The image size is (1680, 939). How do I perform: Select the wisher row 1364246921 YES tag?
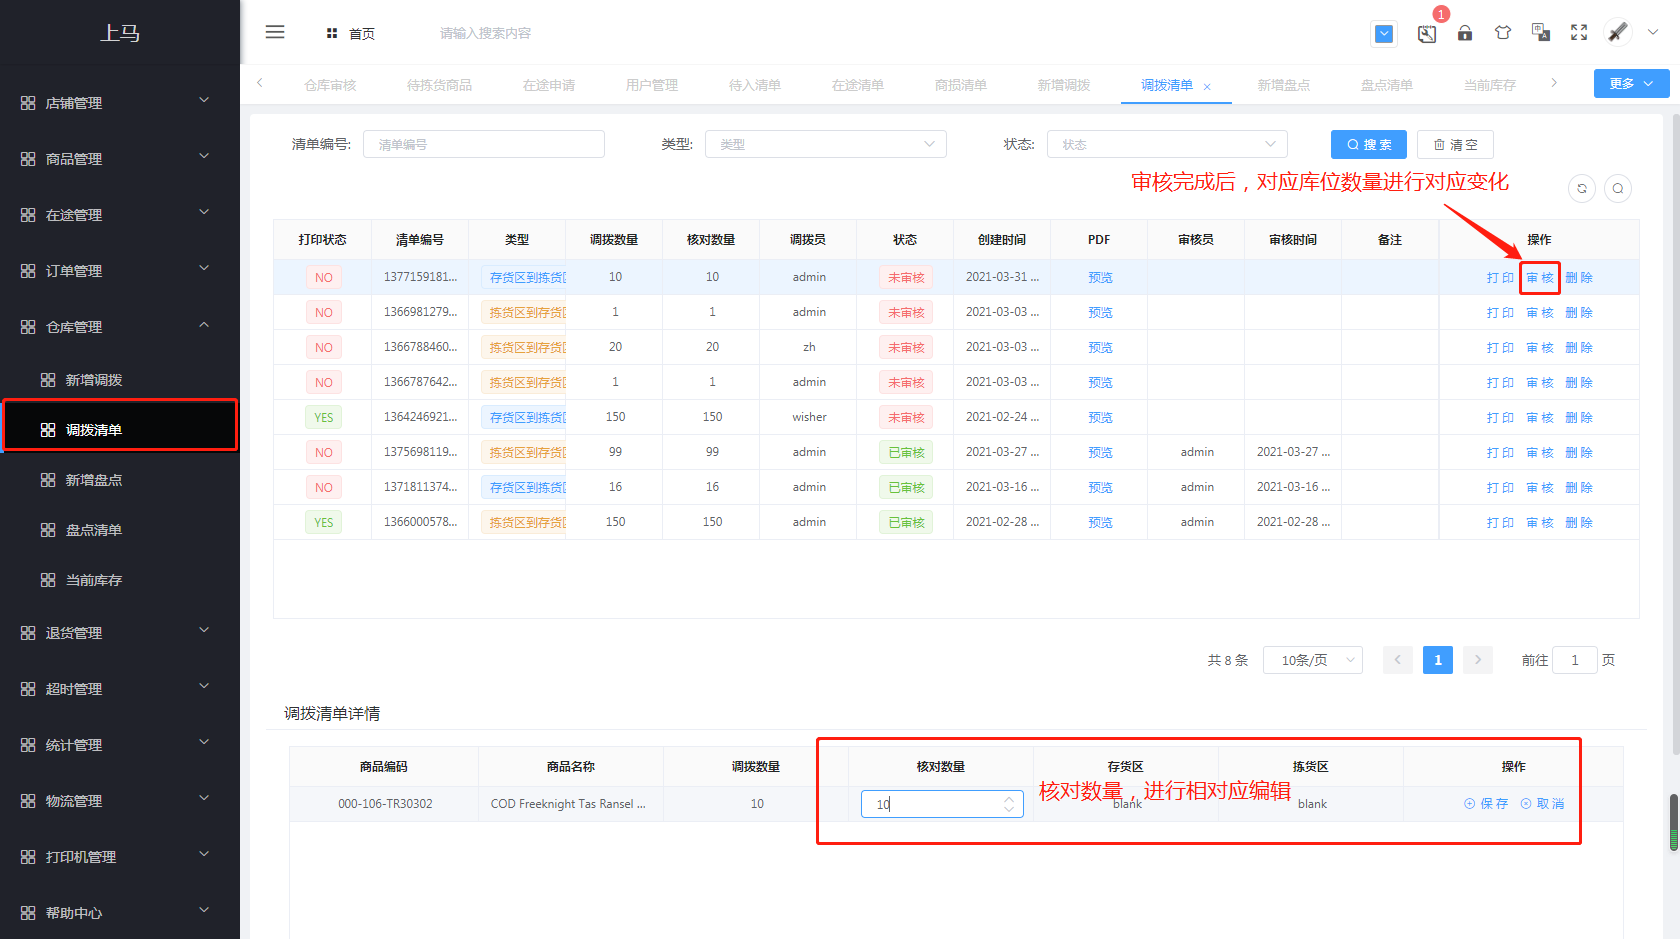pos(324,418)
